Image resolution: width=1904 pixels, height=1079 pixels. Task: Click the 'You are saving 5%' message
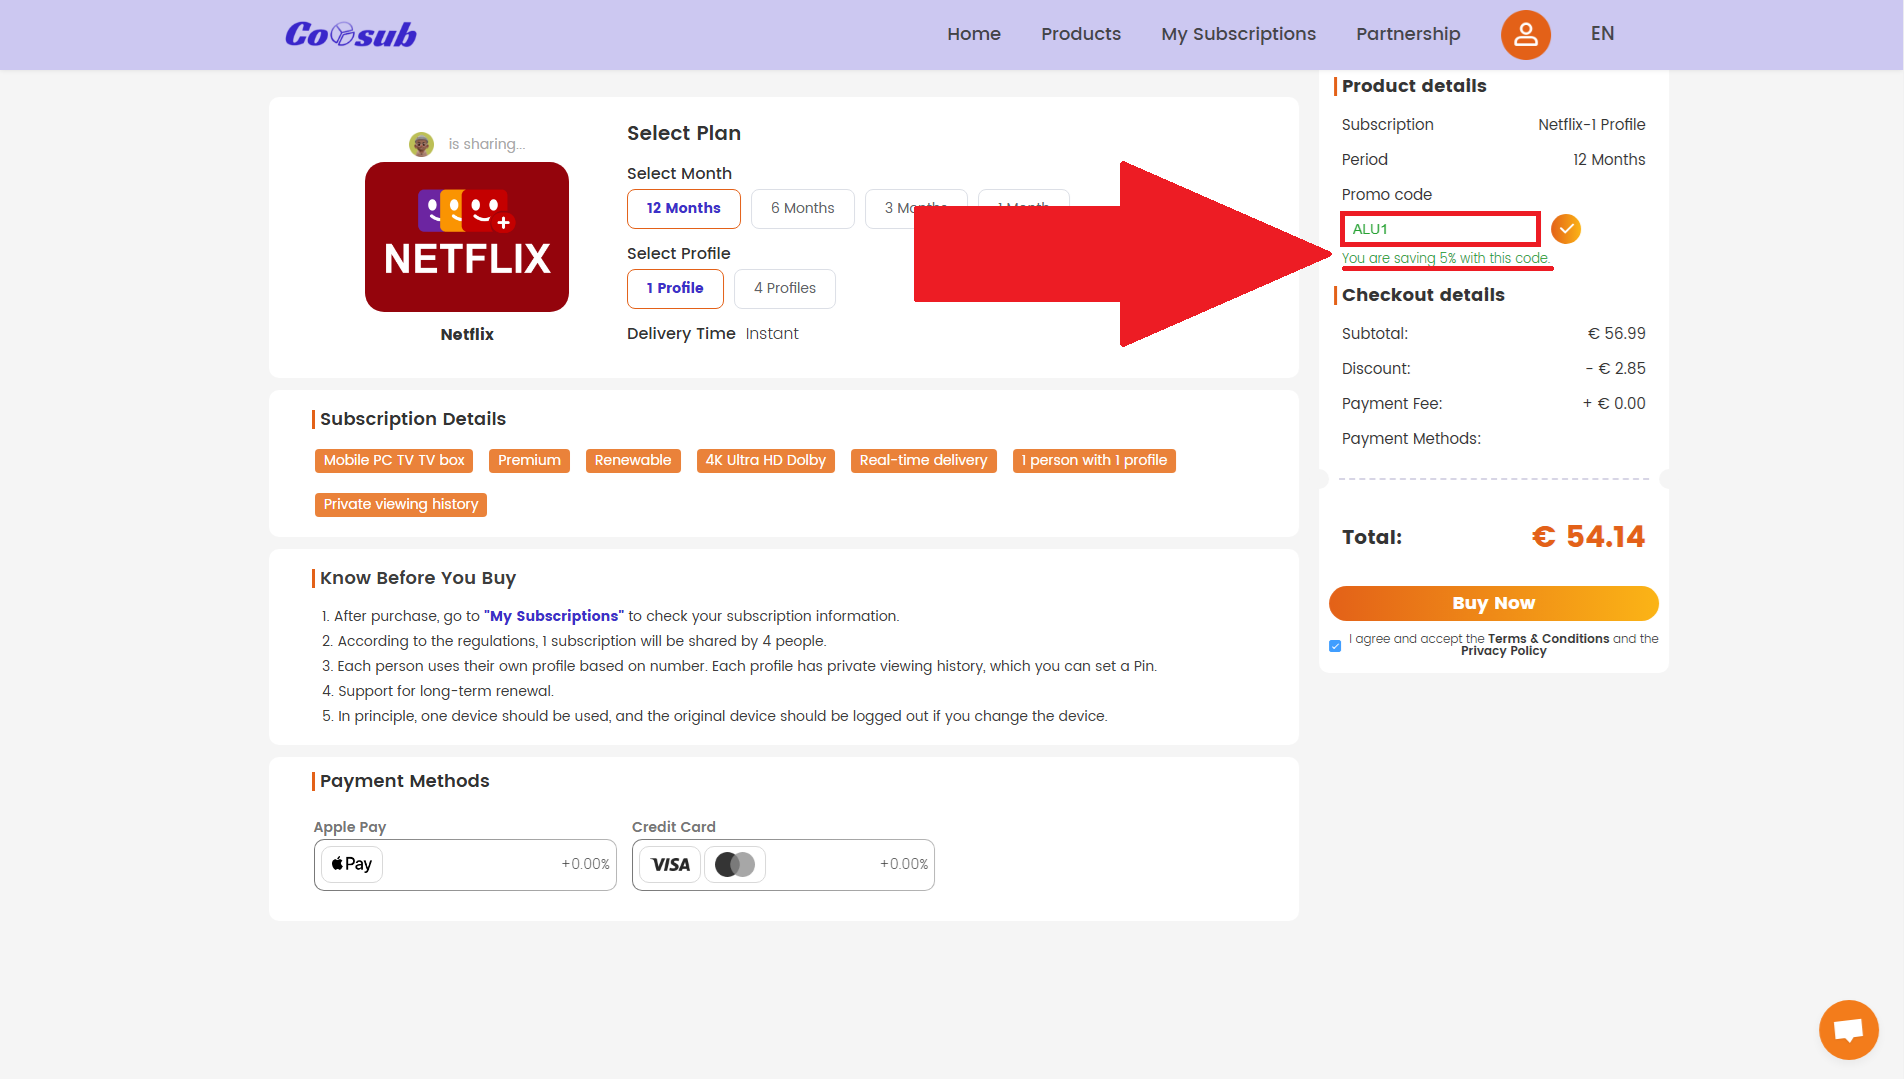click(1446, 258)
